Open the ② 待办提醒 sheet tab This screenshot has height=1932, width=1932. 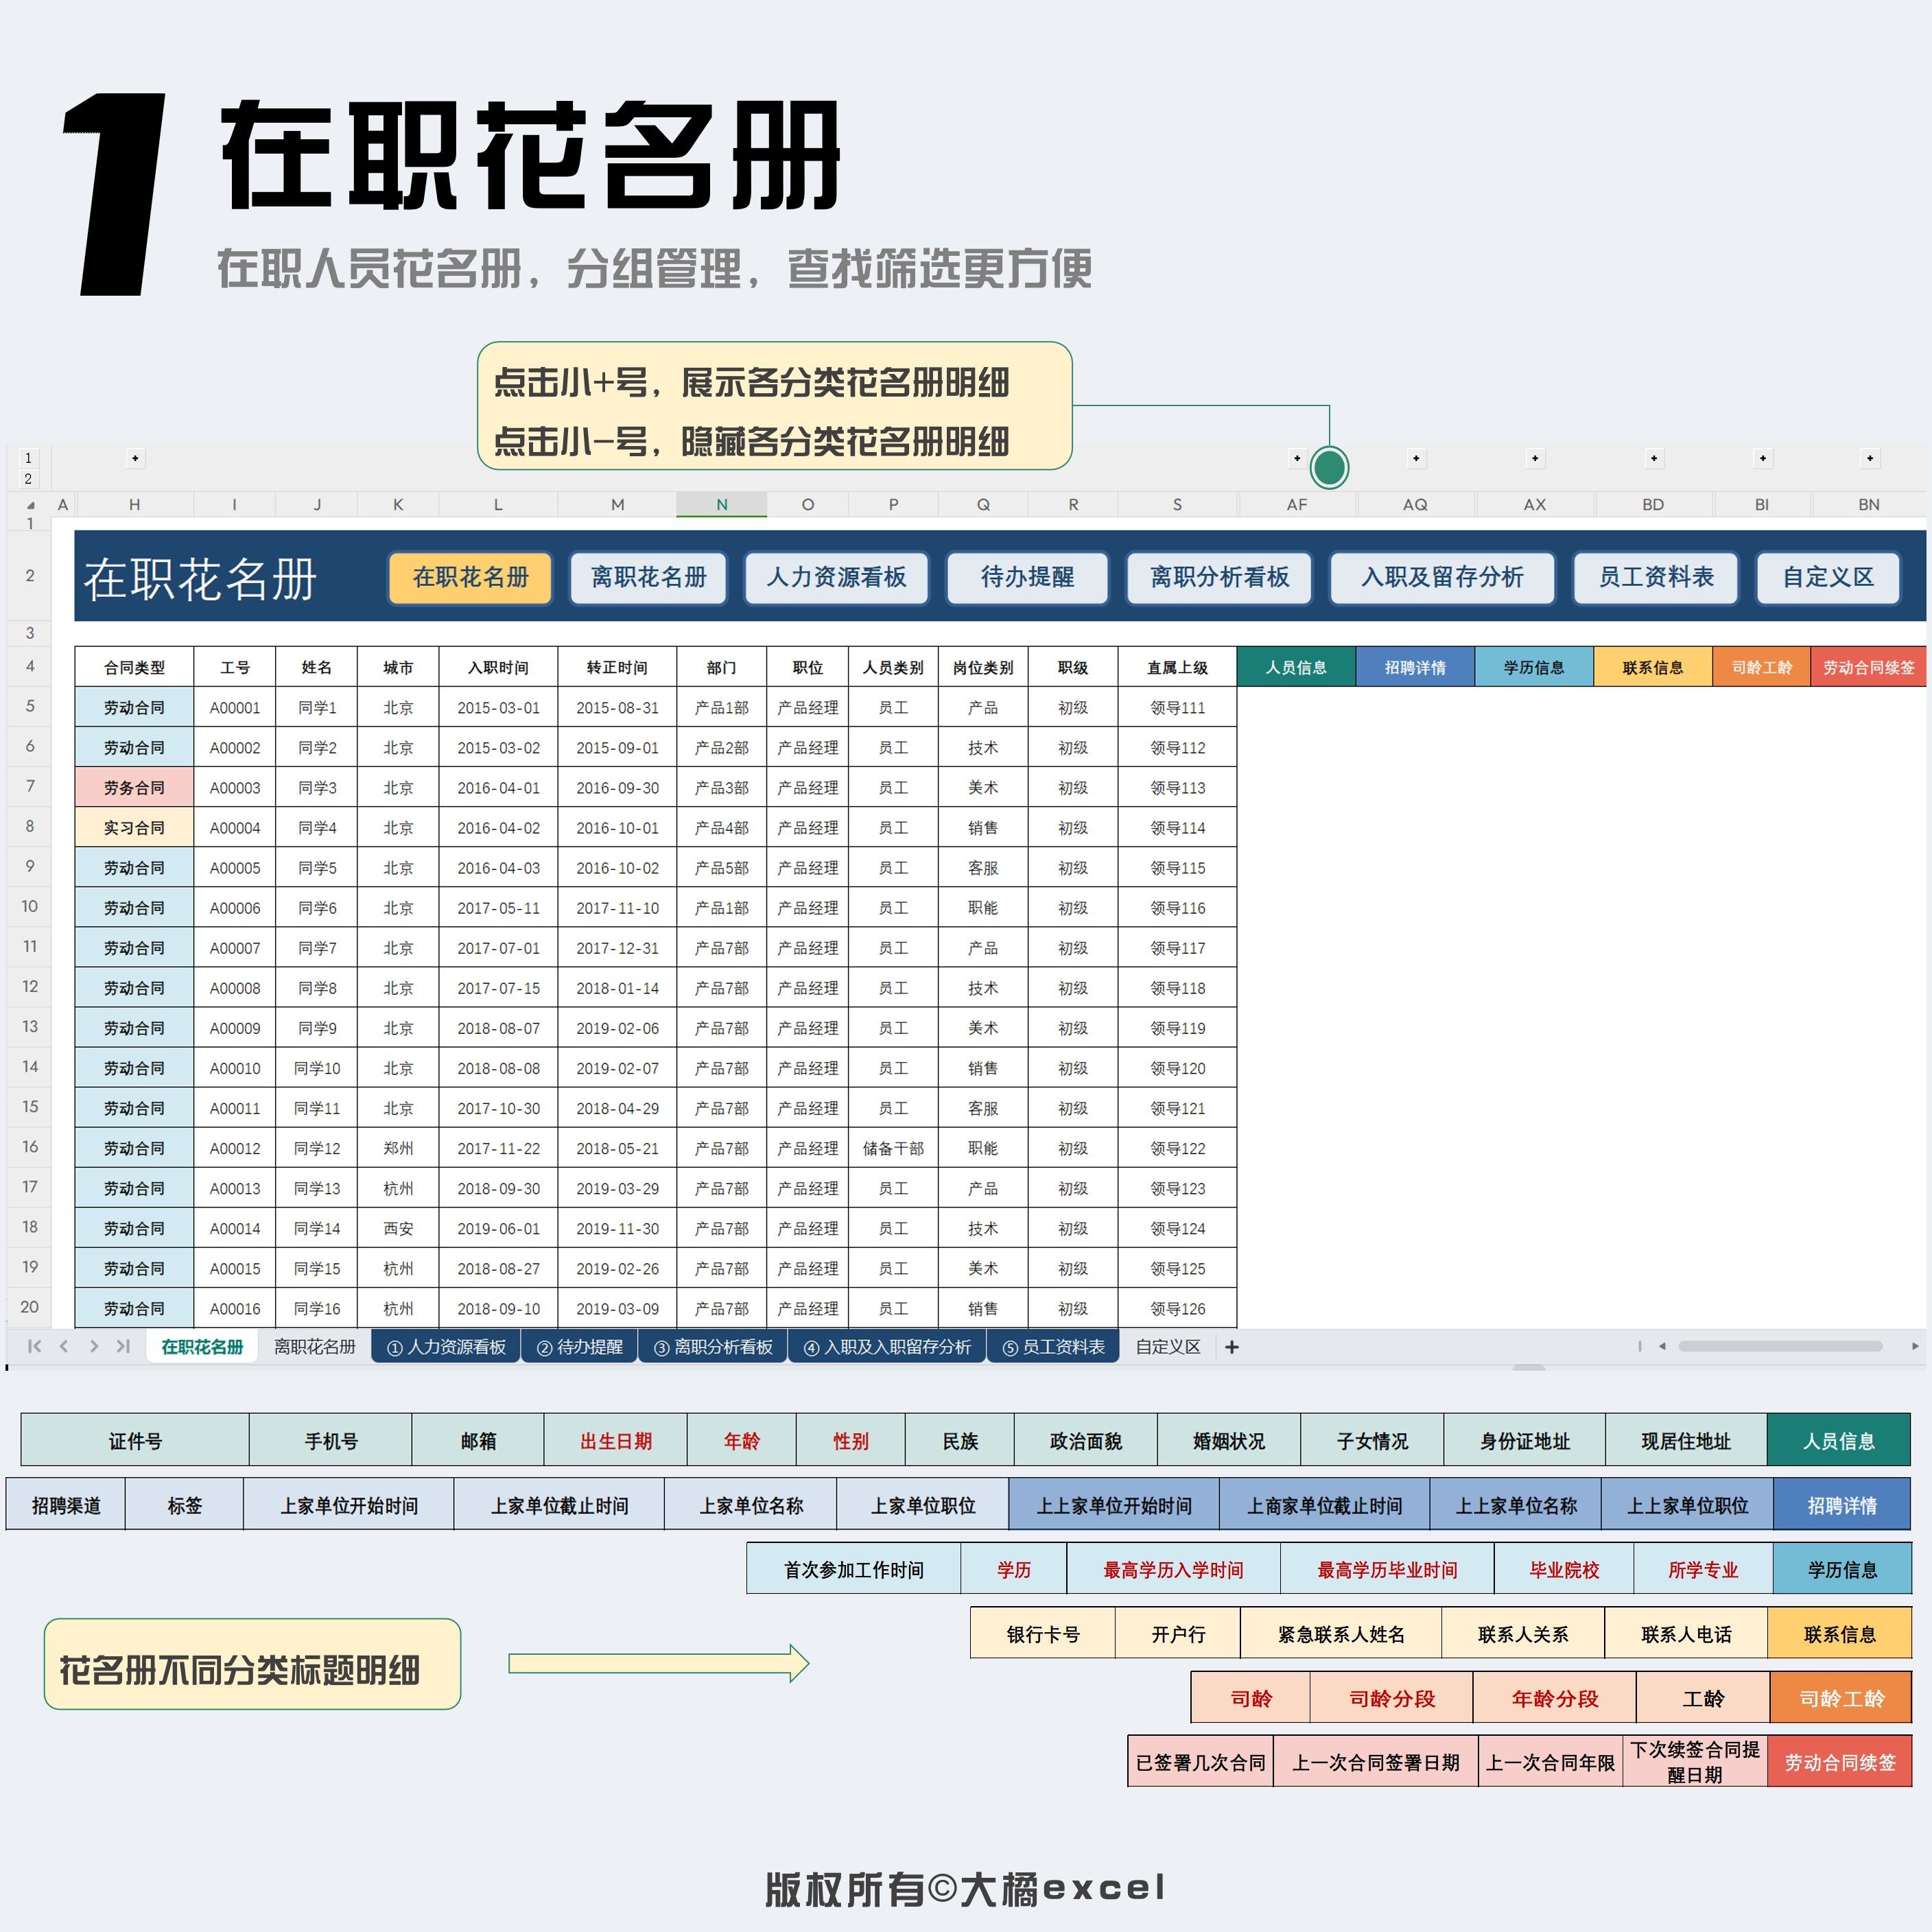(x=580, y=1347)
